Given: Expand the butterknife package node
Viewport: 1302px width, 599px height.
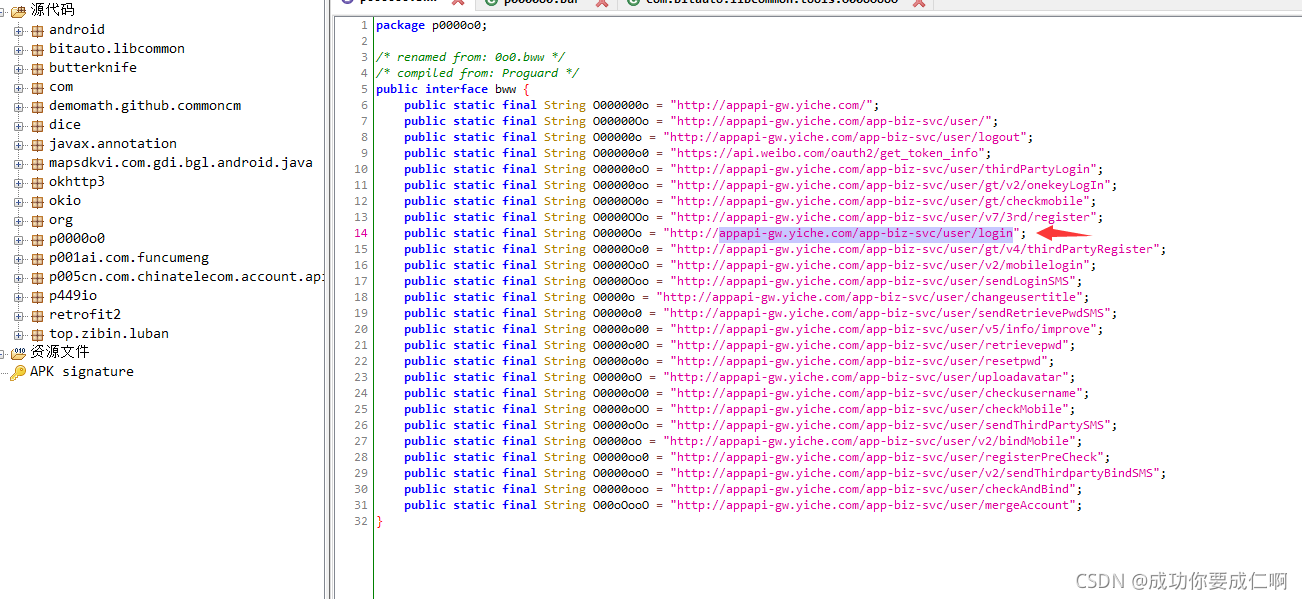Looking at the screenshot, I should (x=18, y=68).
